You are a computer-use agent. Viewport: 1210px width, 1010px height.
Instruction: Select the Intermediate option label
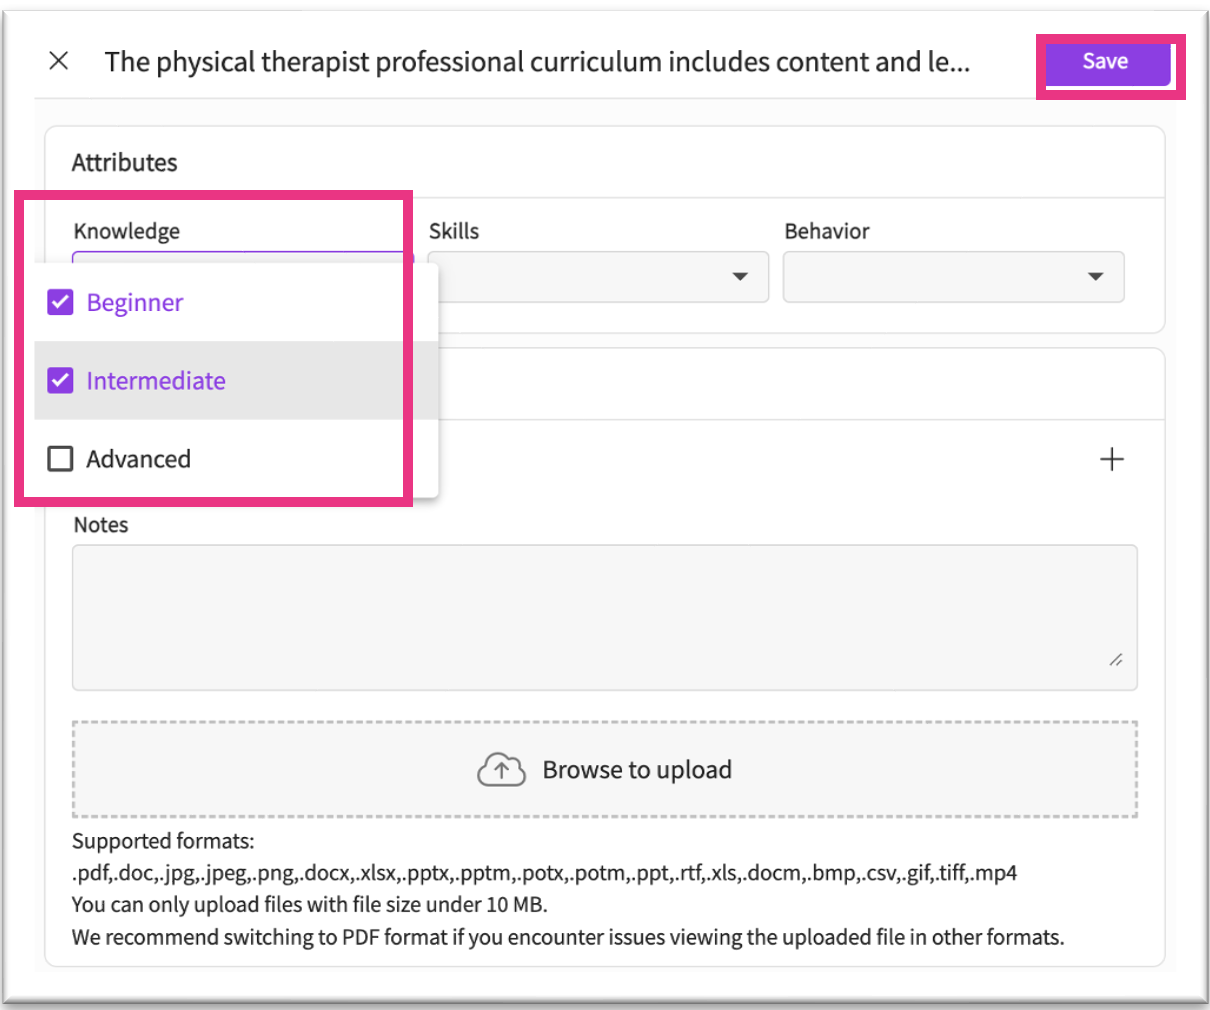[x=156, y=381]
